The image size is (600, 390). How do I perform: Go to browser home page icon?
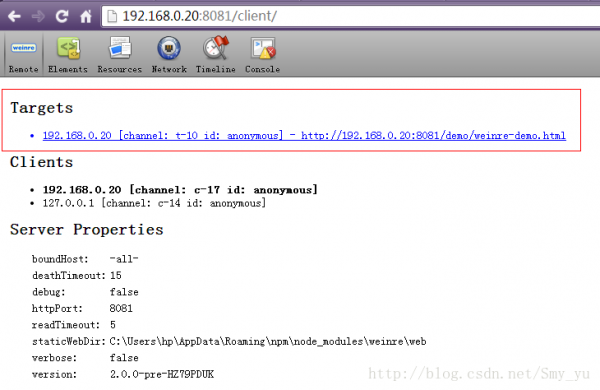(86, 16)
